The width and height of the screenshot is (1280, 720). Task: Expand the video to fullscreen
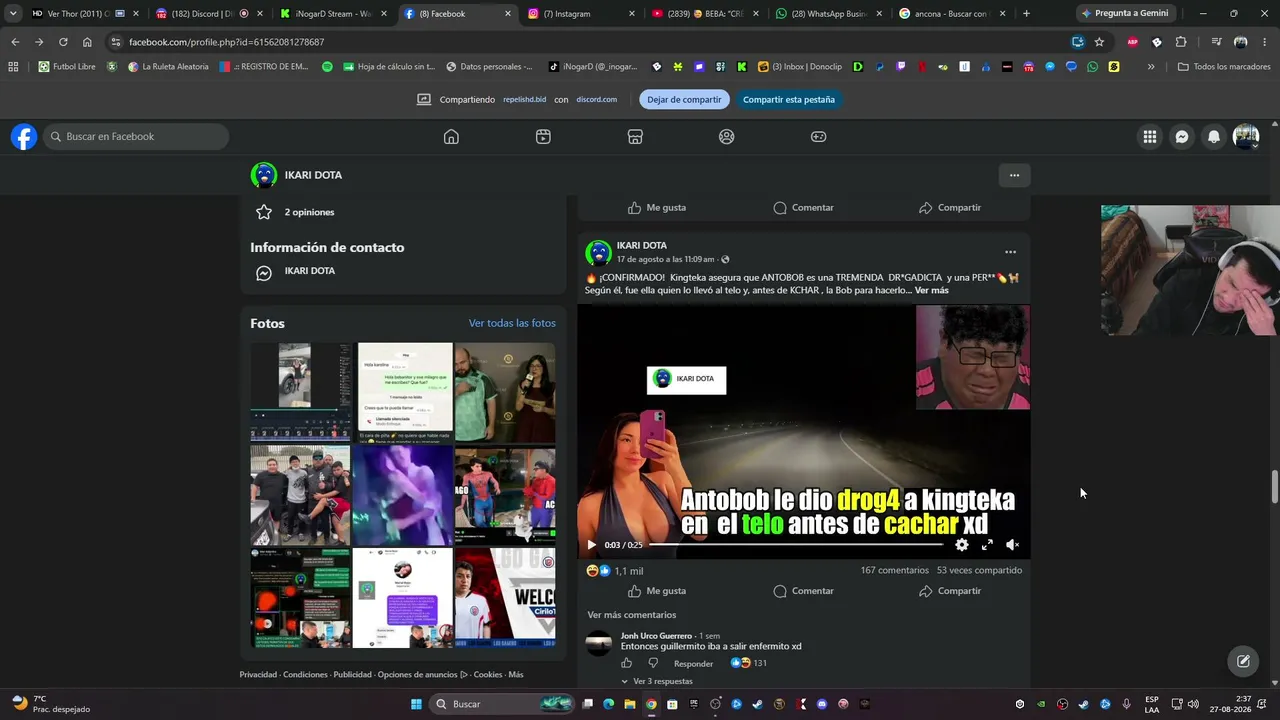click(987, 545)
